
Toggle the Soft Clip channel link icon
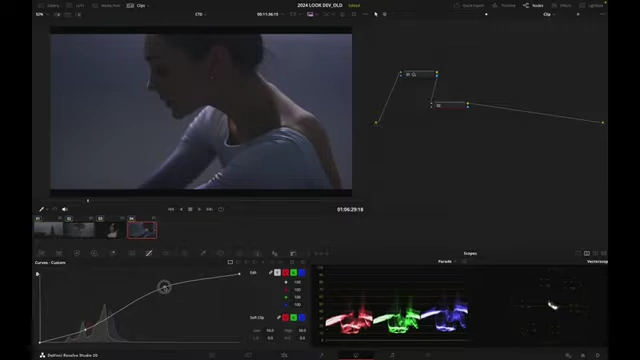(279, 317)
